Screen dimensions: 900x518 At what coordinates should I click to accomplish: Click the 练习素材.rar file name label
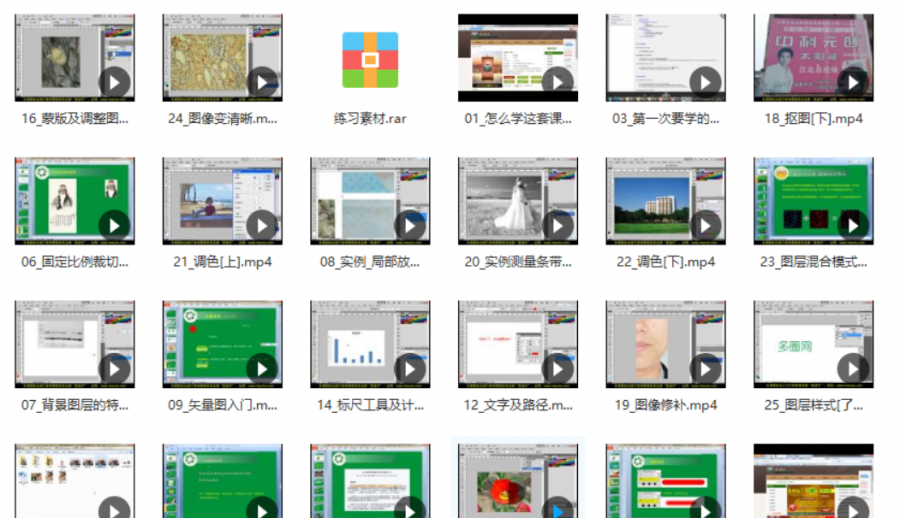tap(370, 118)
